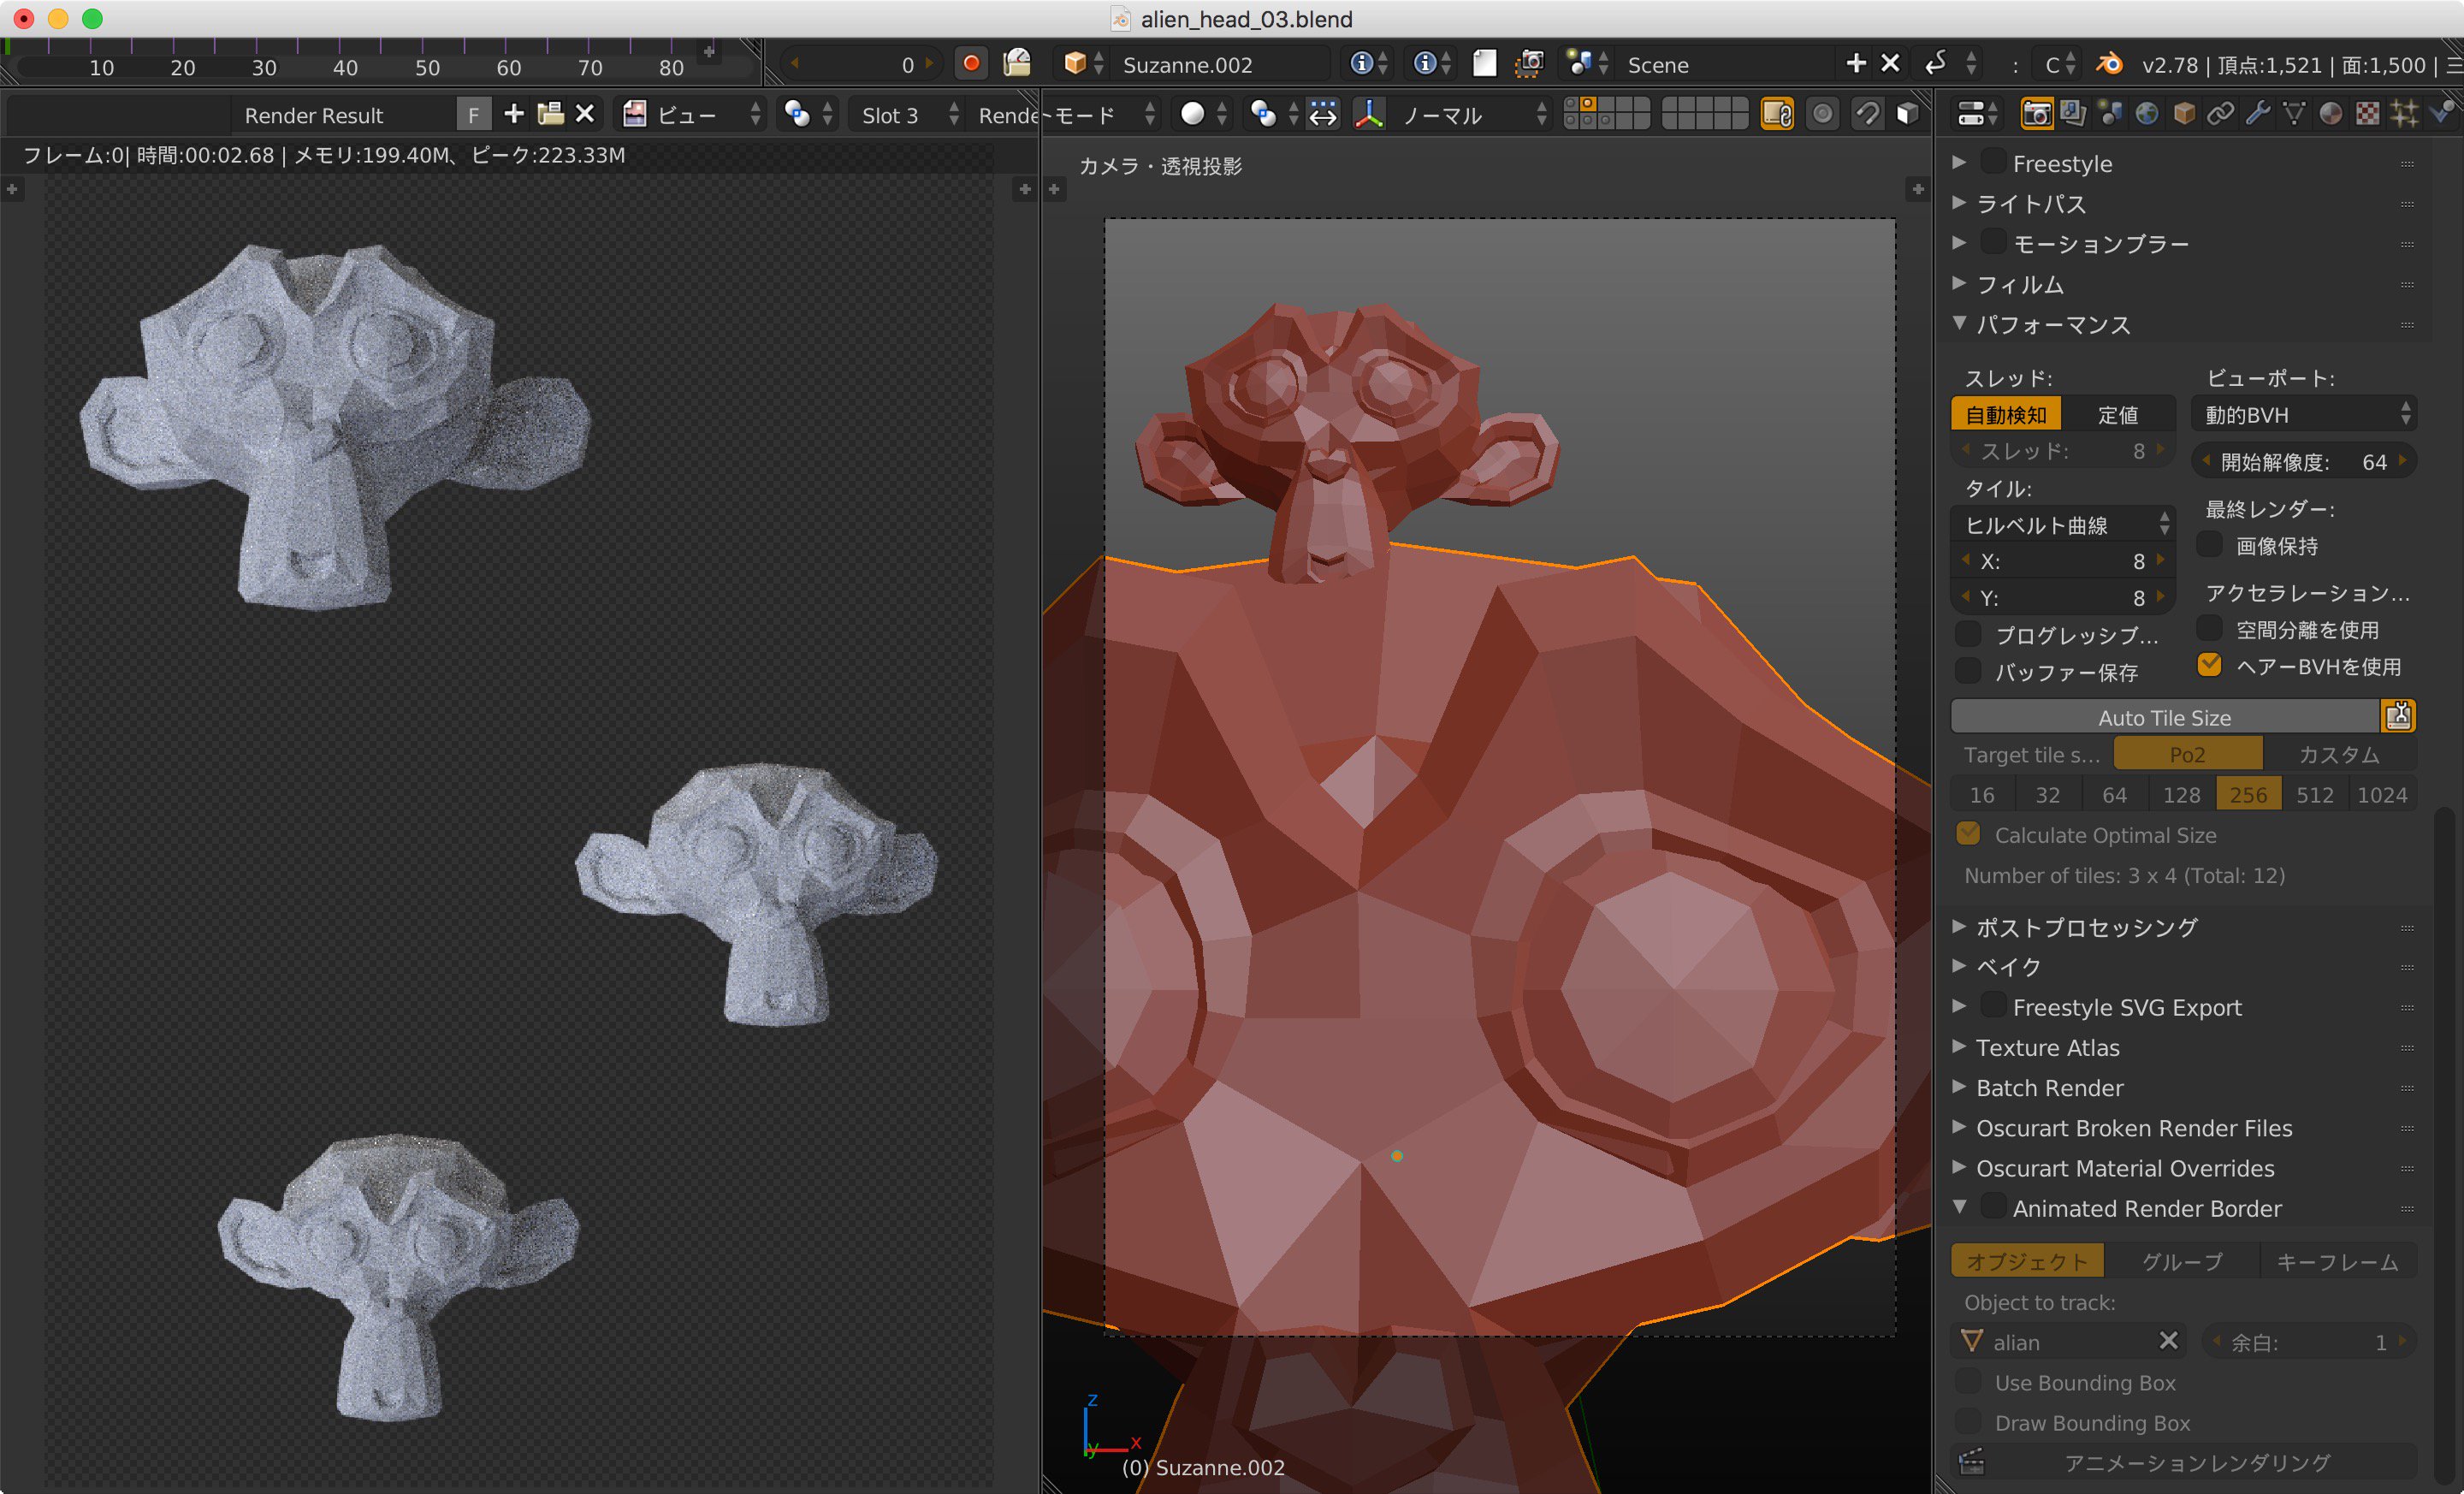Select 512 as target tile size
The height and width of the screenshot is (1494, 2464).
click(2316, 793)
